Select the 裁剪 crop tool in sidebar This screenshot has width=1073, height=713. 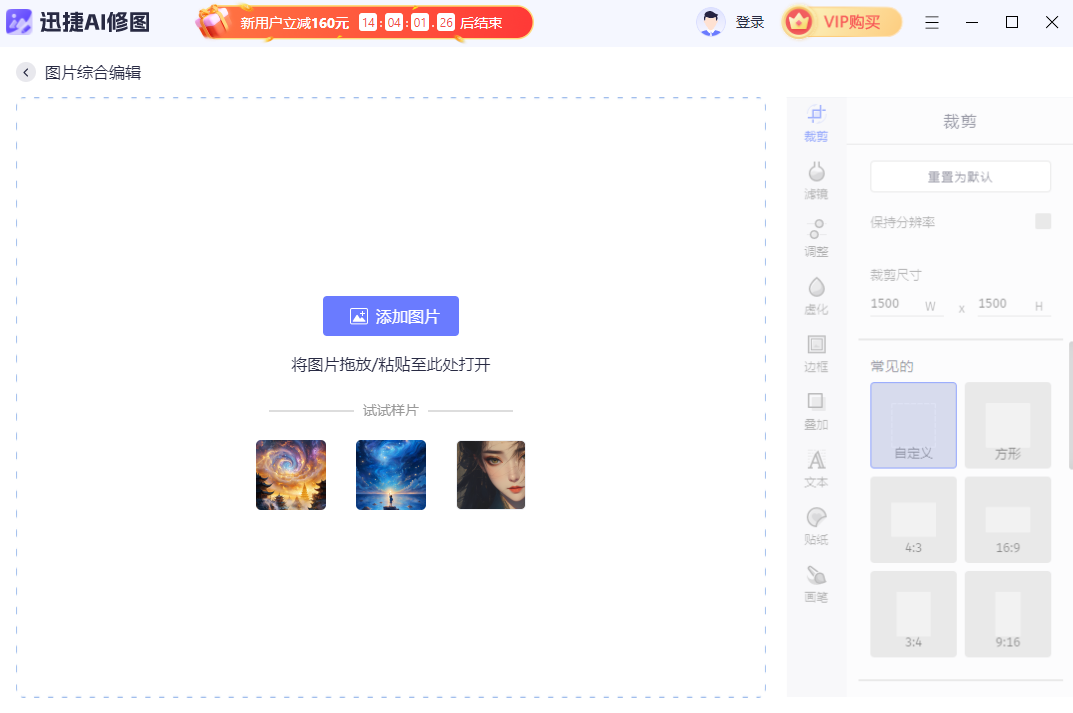tap(815, 123)
